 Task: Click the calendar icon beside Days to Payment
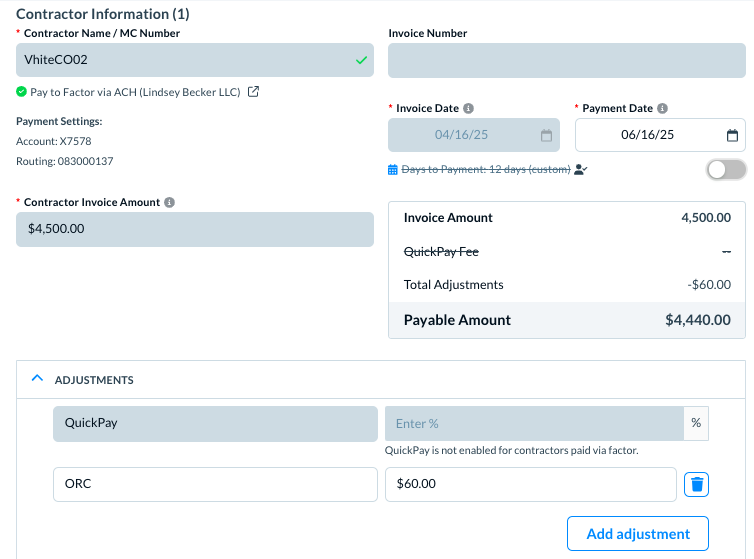(393, 170)
